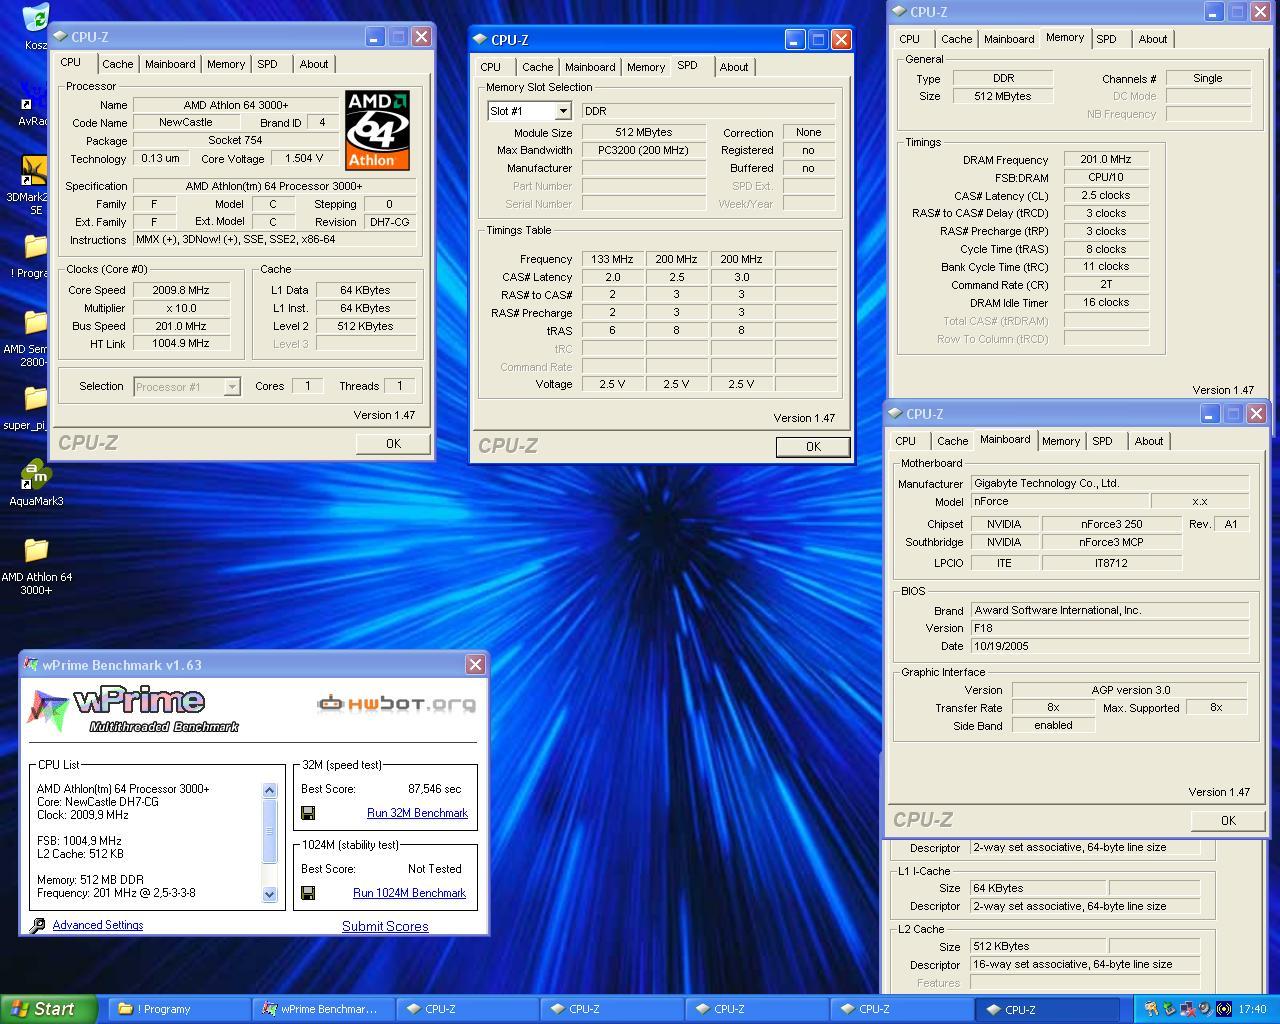
Task: Click the 87,546 sec best score text
Action: [x=434, y=789]
